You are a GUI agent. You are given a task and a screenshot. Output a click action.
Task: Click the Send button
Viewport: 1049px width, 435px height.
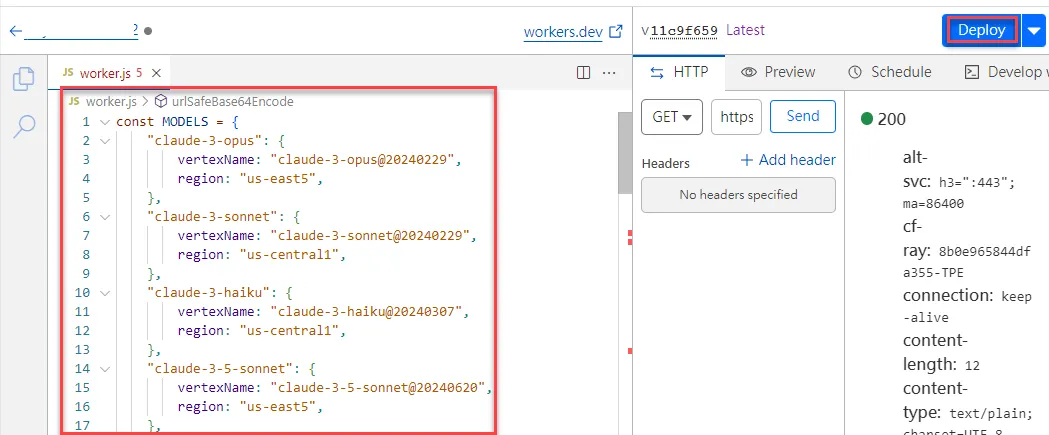click(x=803, y=116)
